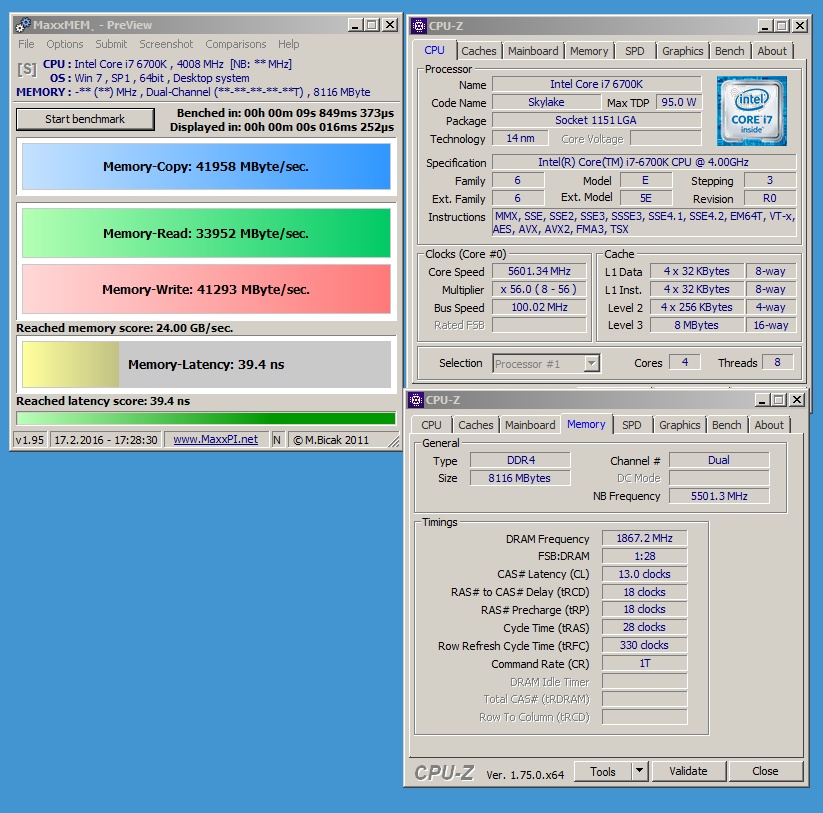Expand the Tools dropdown arrow in CPU-Z

(639, 772)
